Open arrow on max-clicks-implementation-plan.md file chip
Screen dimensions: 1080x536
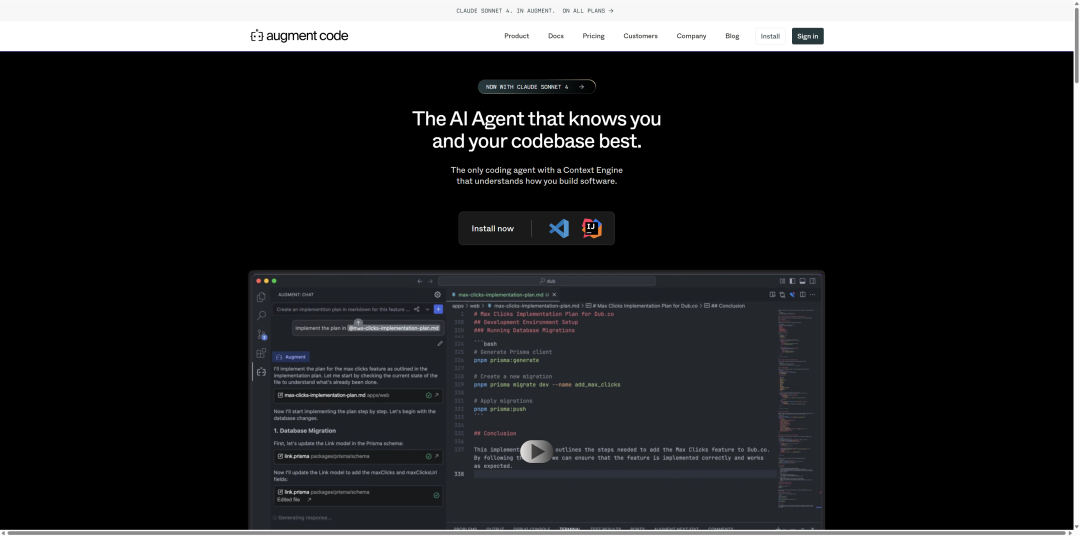pos(436,395)
